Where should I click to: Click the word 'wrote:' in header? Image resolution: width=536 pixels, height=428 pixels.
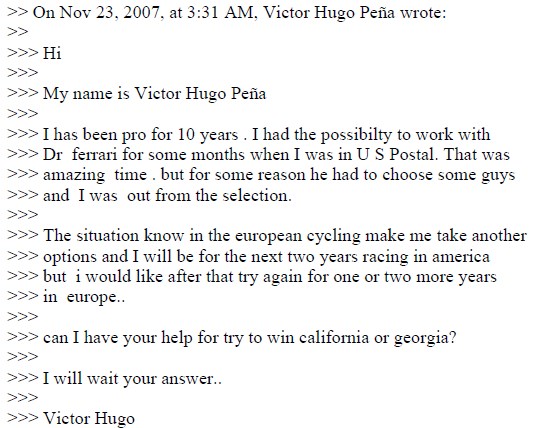(x=423, y=13)
